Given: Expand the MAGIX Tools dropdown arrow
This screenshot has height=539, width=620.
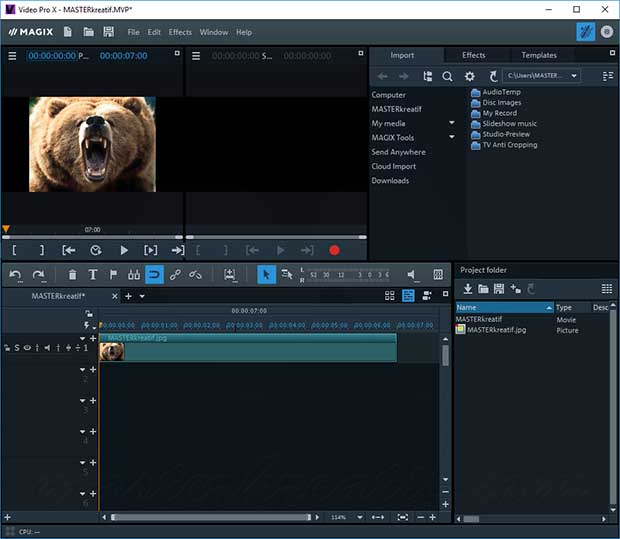Looking at the screenshot, I should (x=452, y=137).
